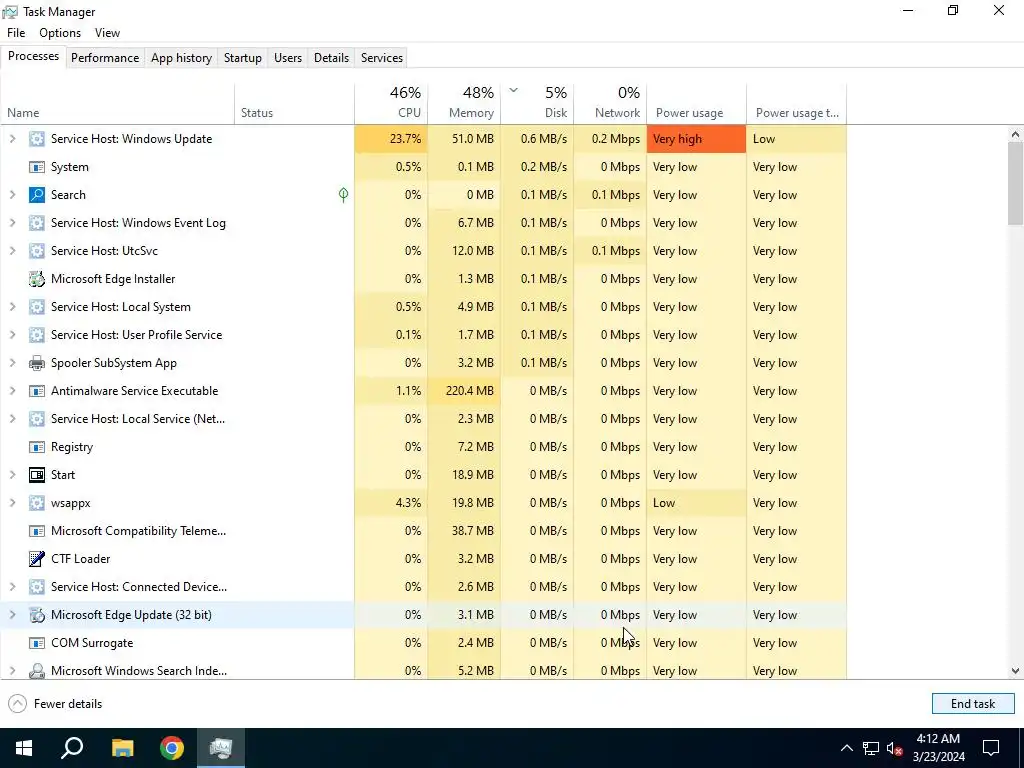
Task: Expand the Search process group
Action: [12, 195]
